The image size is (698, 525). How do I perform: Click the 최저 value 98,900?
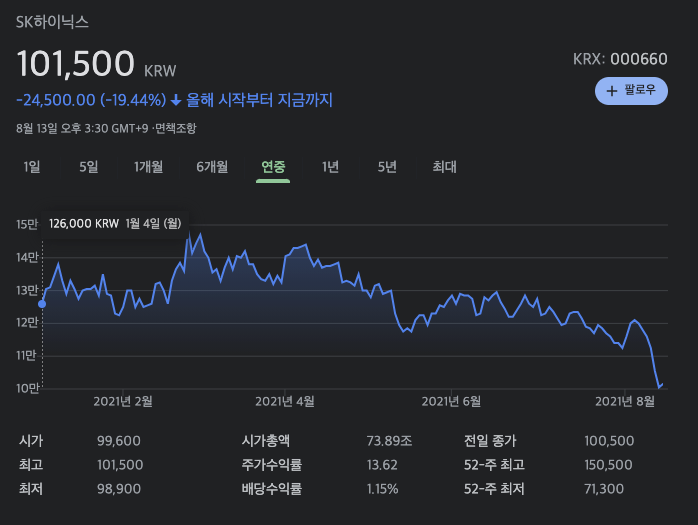point(119,489)
